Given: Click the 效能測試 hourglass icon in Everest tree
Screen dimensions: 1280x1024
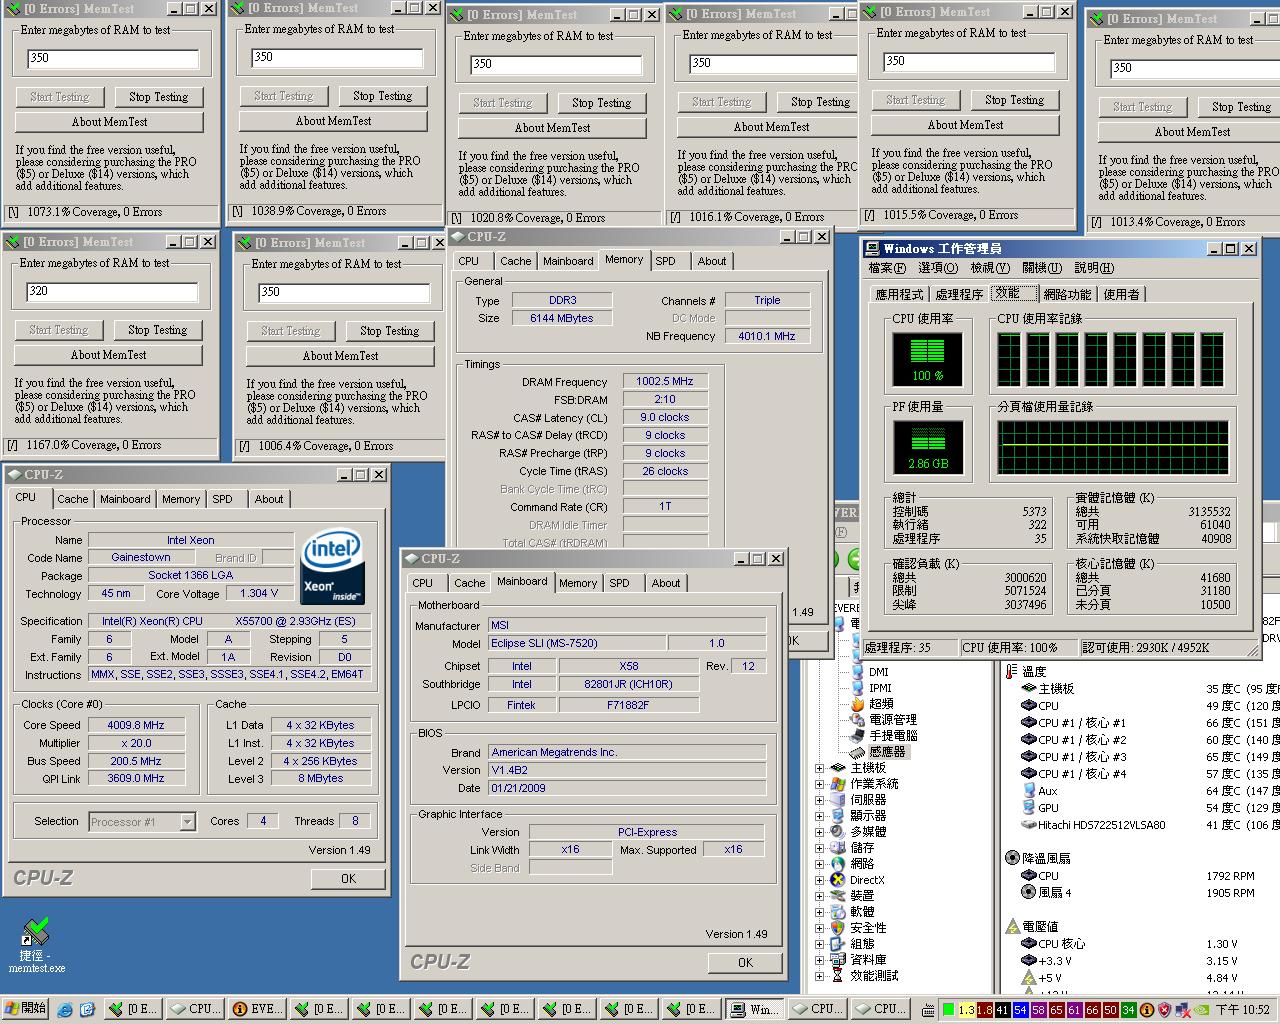Looking at the screenshot, I should pos(838,975).
